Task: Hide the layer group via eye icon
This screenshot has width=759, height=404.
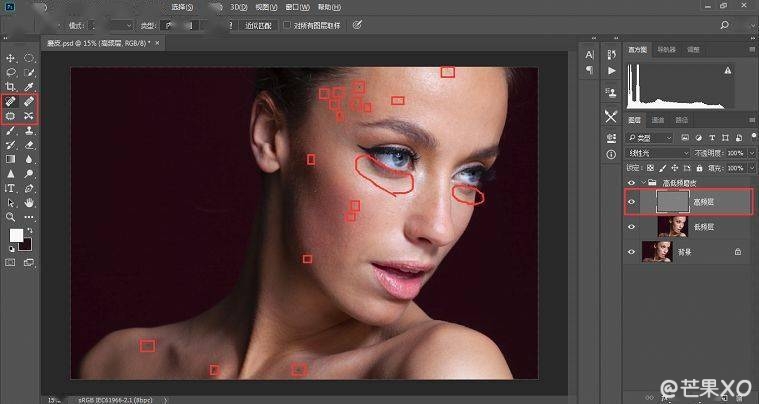Action: click(x=631, y=182)
